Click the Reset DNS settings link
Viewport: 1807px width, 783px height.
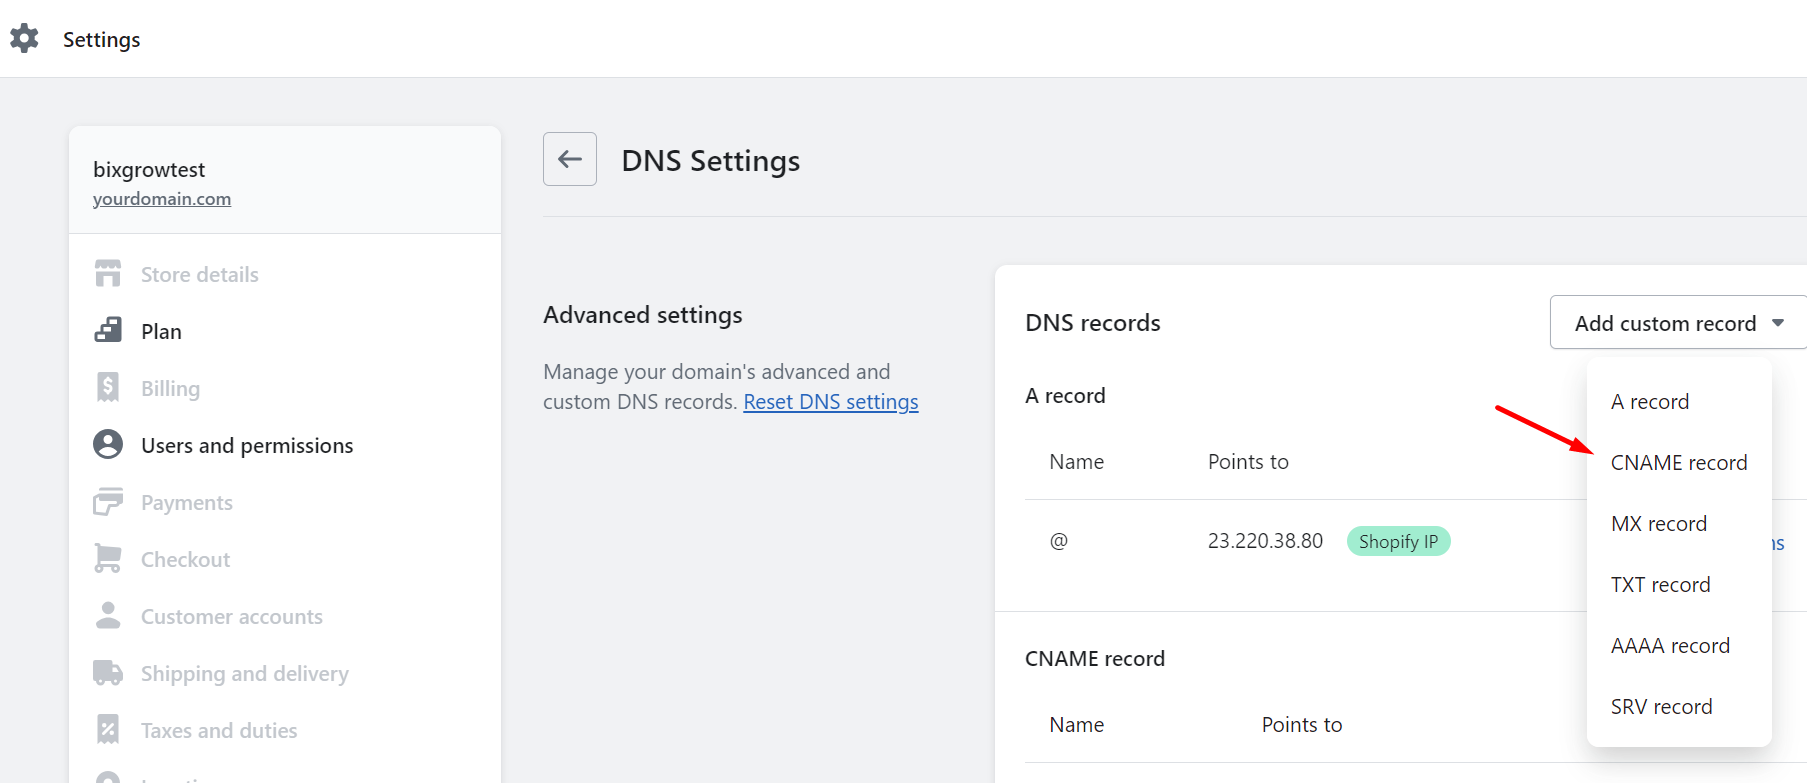pyautogui.click(x=831, y=402)
